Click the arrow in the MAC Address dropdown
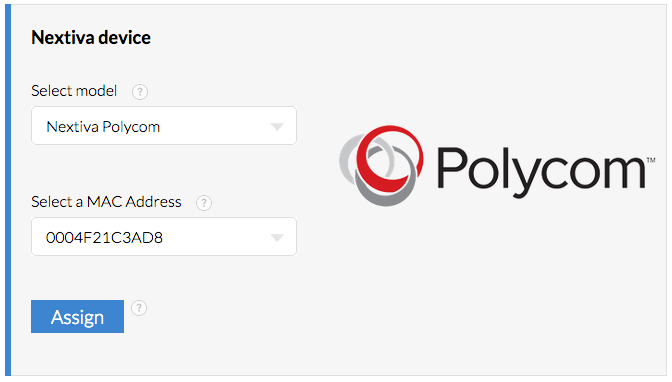The height and width of the screenshot is (382, 672). coord(277,238)
